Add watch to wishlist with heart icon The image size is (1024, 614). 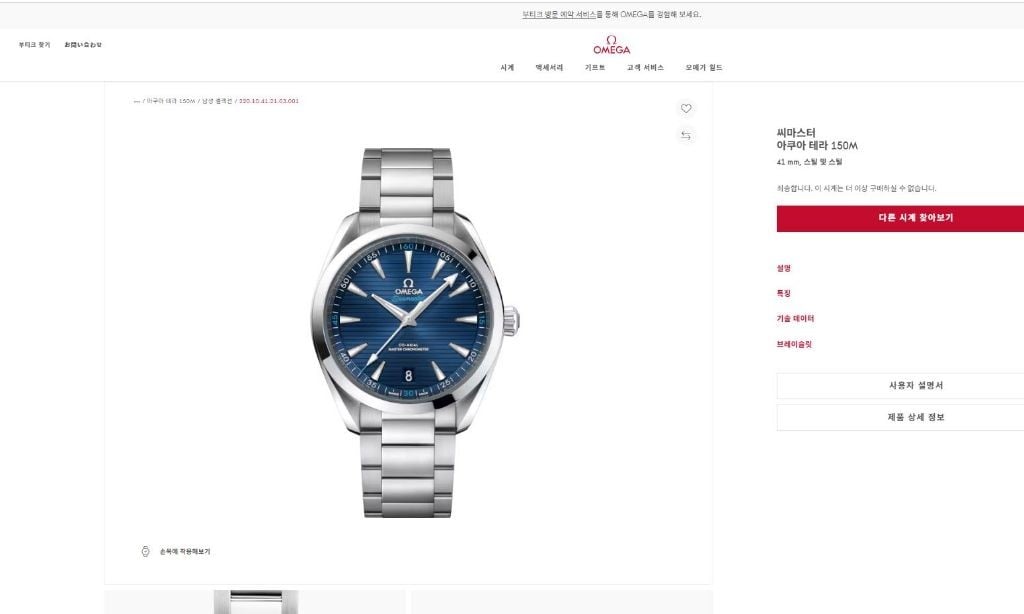[x=686, y=108]
